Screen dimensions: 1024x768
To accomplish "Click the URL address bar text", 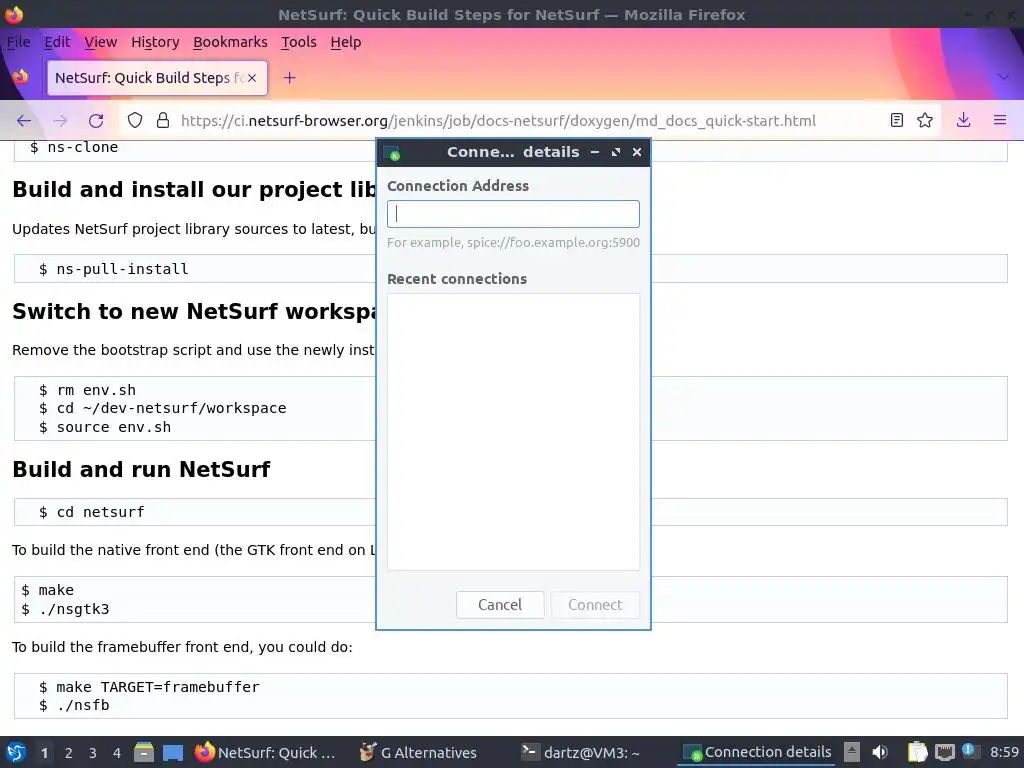I will [498, 121].
